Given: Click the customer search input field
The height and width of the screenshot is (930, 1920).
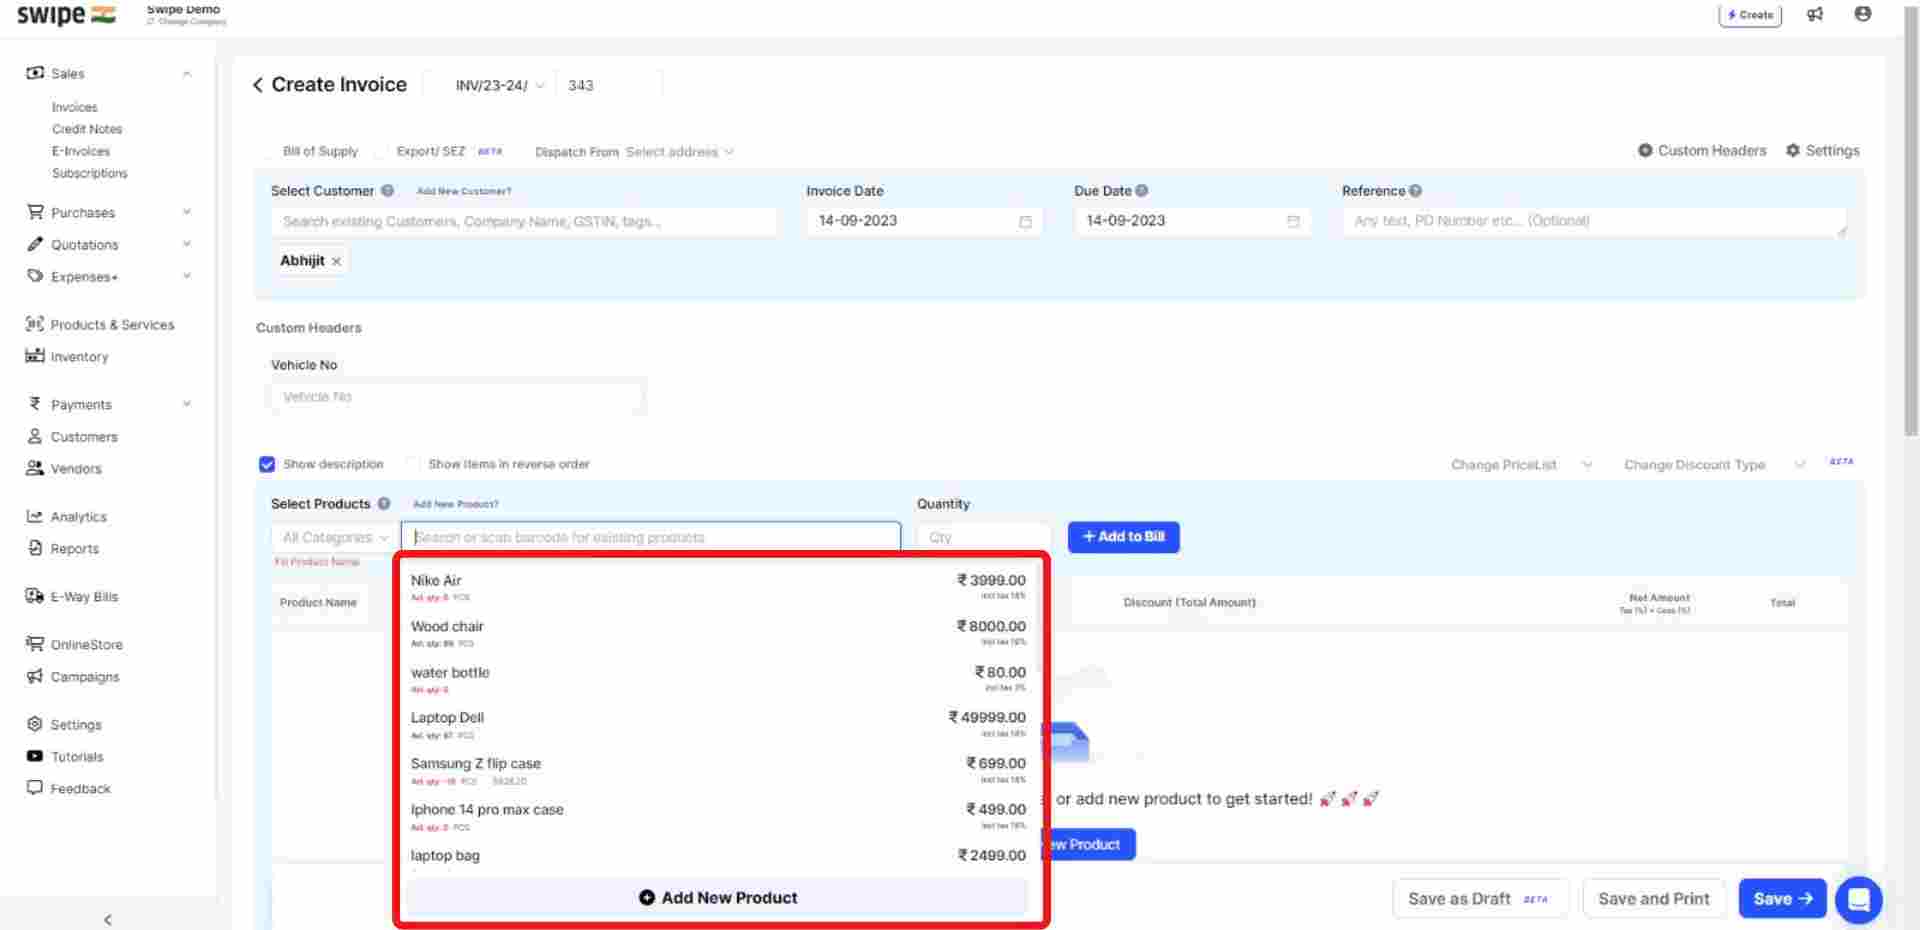Looking at the screenshot, I should (x=524, y=221).
